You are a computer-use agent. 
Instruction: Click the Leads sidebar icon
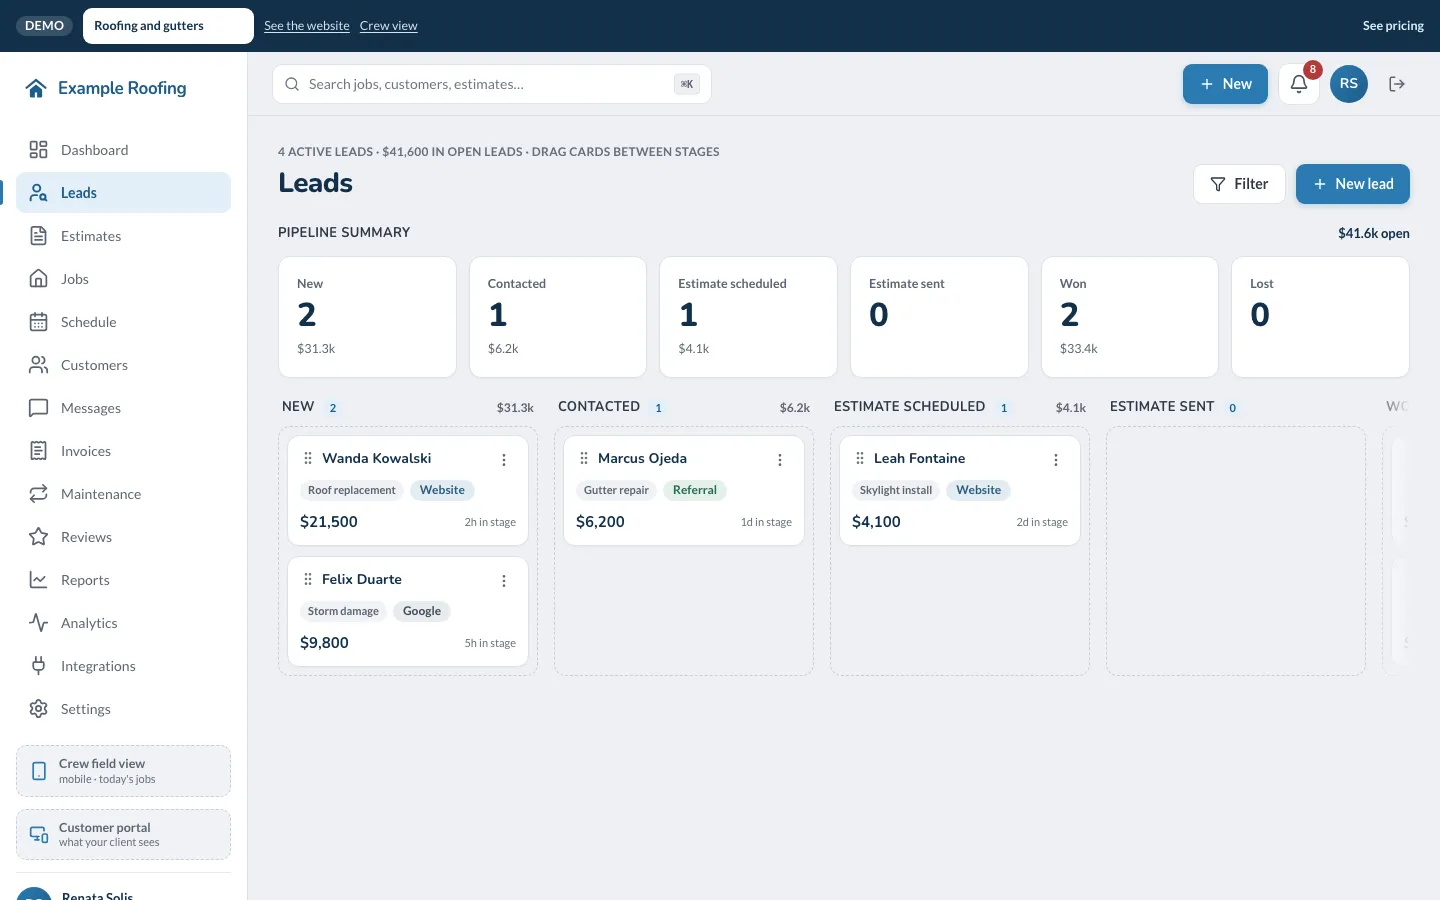(38, 193)
